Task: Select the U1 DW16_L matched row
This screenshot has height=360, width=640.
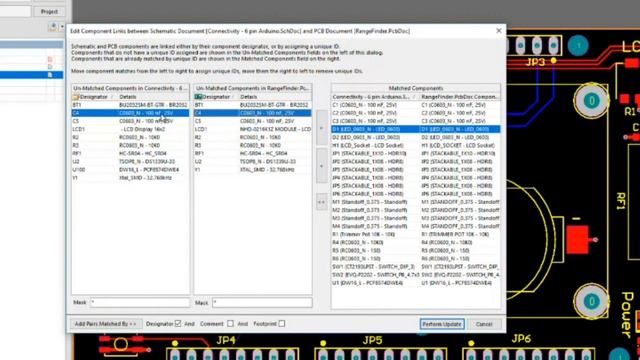Action: click(x=416, y=283)
